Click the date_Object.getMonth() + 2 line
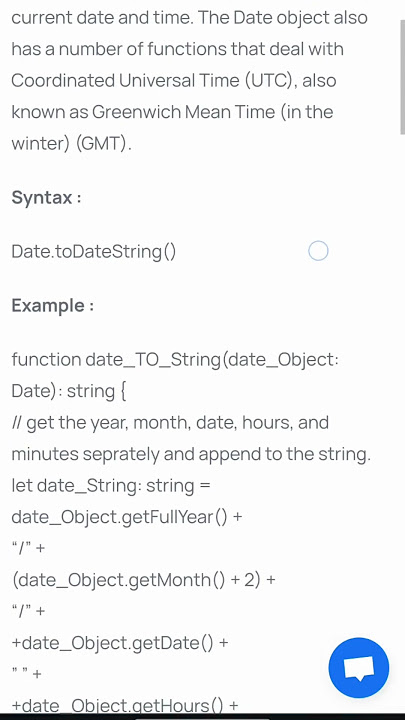 click(x=144, y=580)
